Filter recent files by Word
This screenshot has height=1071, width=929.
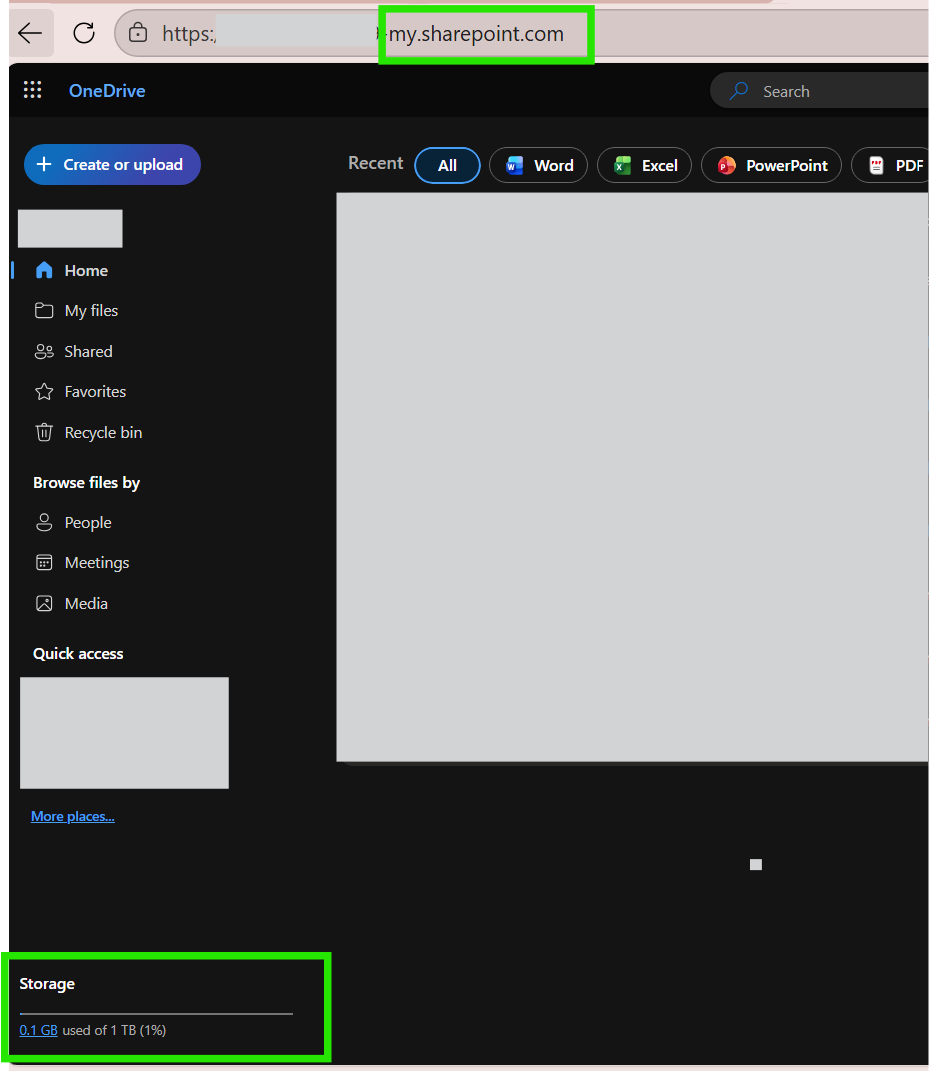tap(538, 165)
